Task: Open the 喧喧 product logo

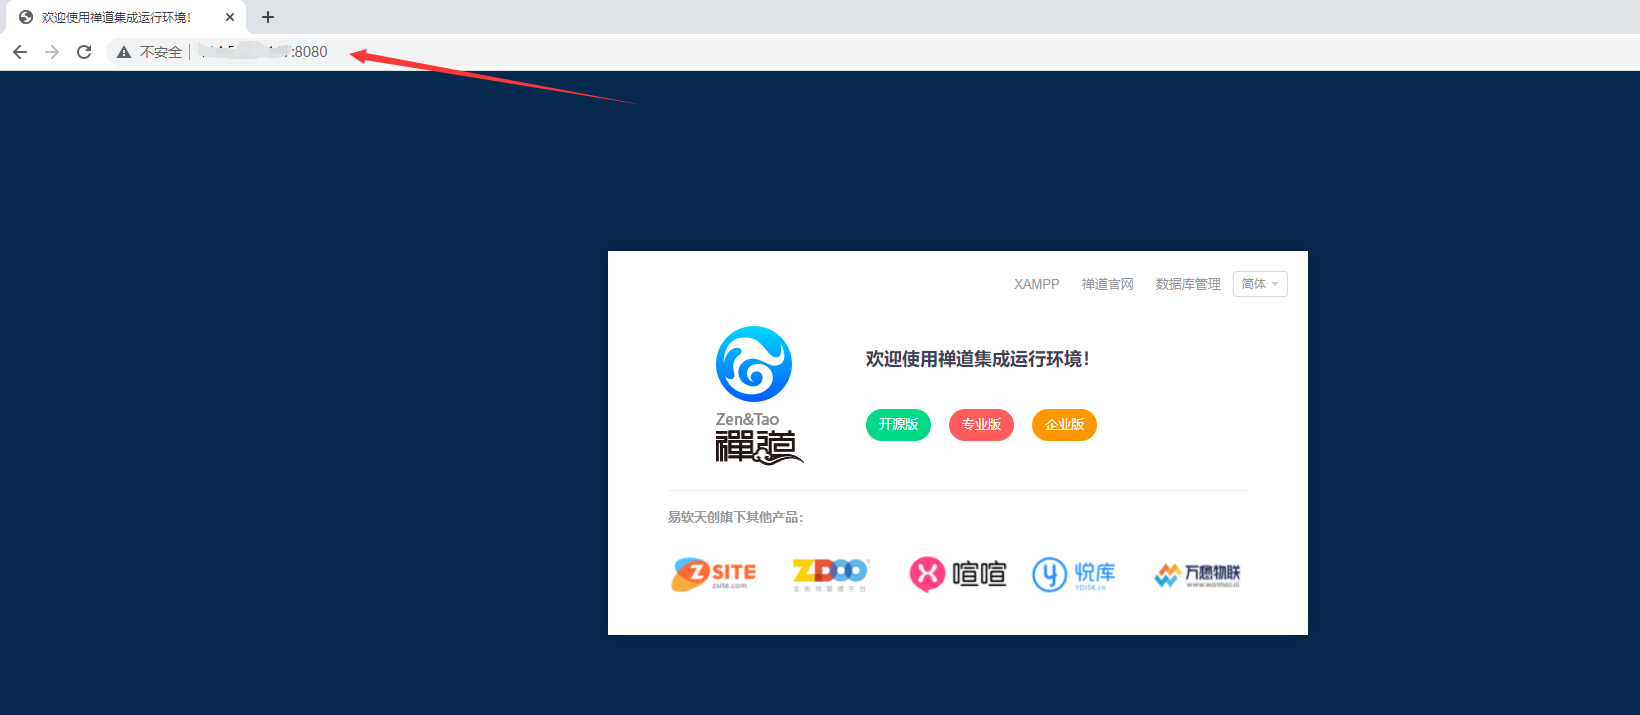Action: [x=957, y=574]
